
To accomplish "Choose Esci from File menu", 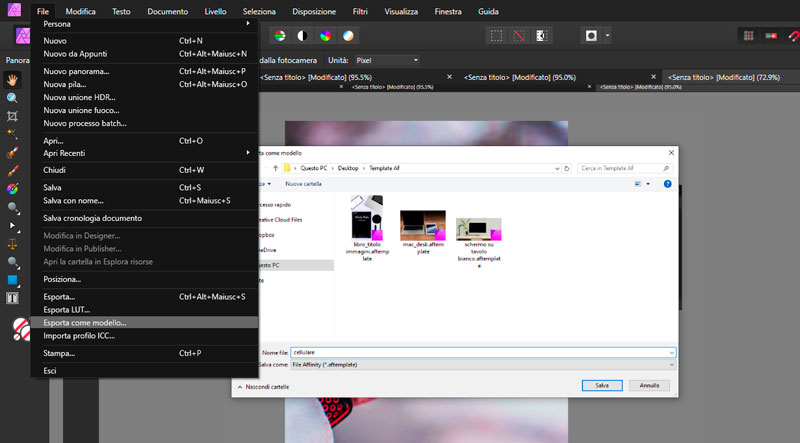I will tap(144, 371).
